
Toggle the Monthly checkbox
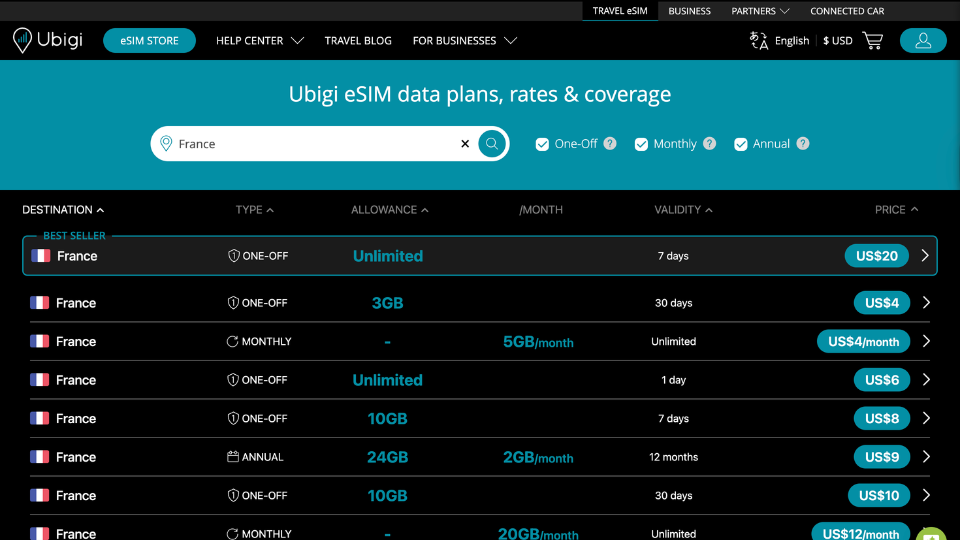pos(641,144)
